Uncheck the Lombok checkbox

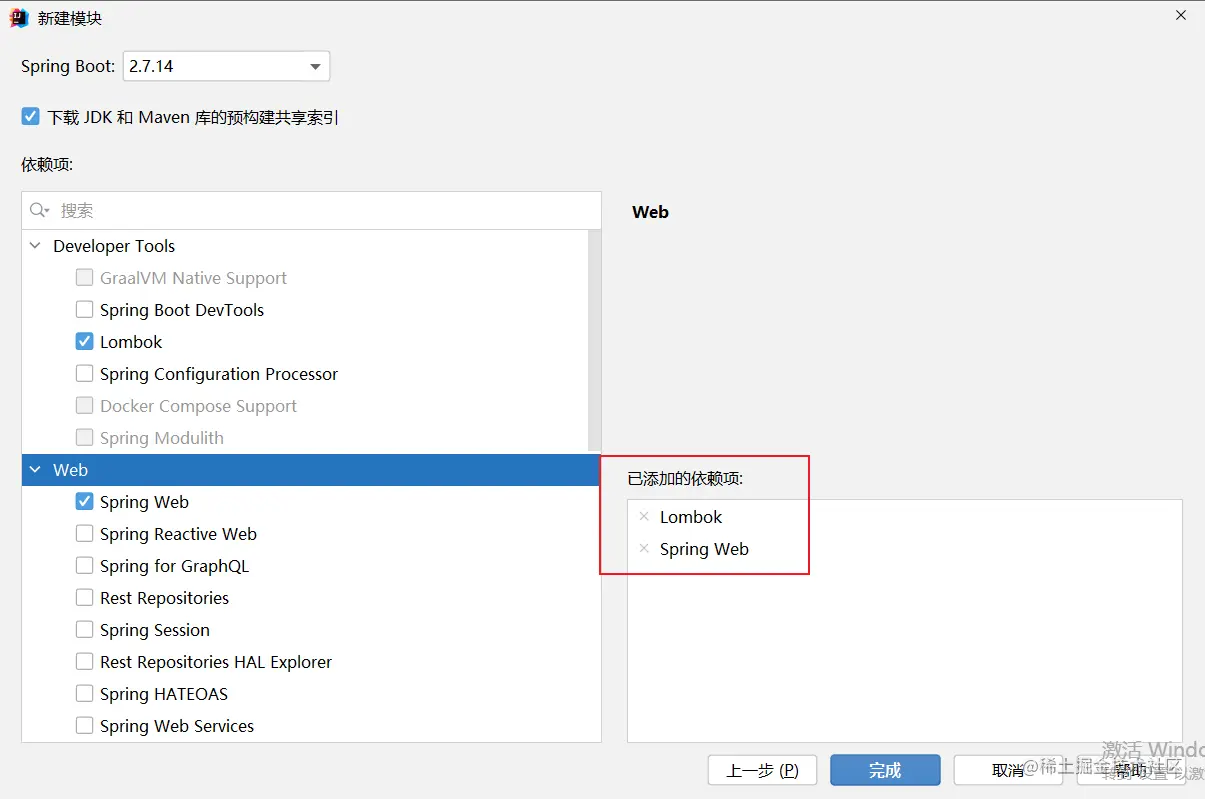(85, 342)
